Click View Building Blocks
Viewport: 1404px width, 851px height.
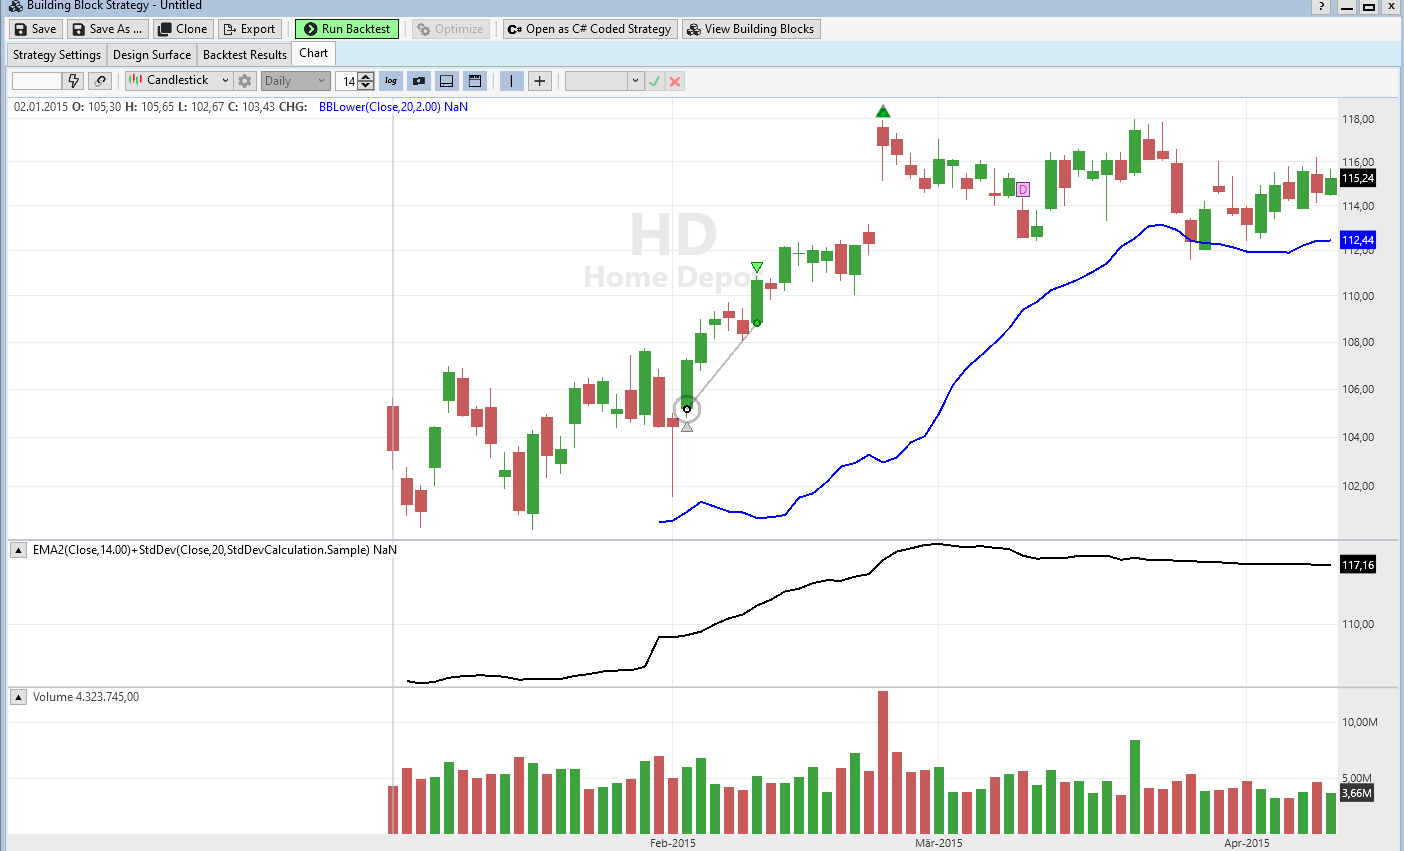751,29
